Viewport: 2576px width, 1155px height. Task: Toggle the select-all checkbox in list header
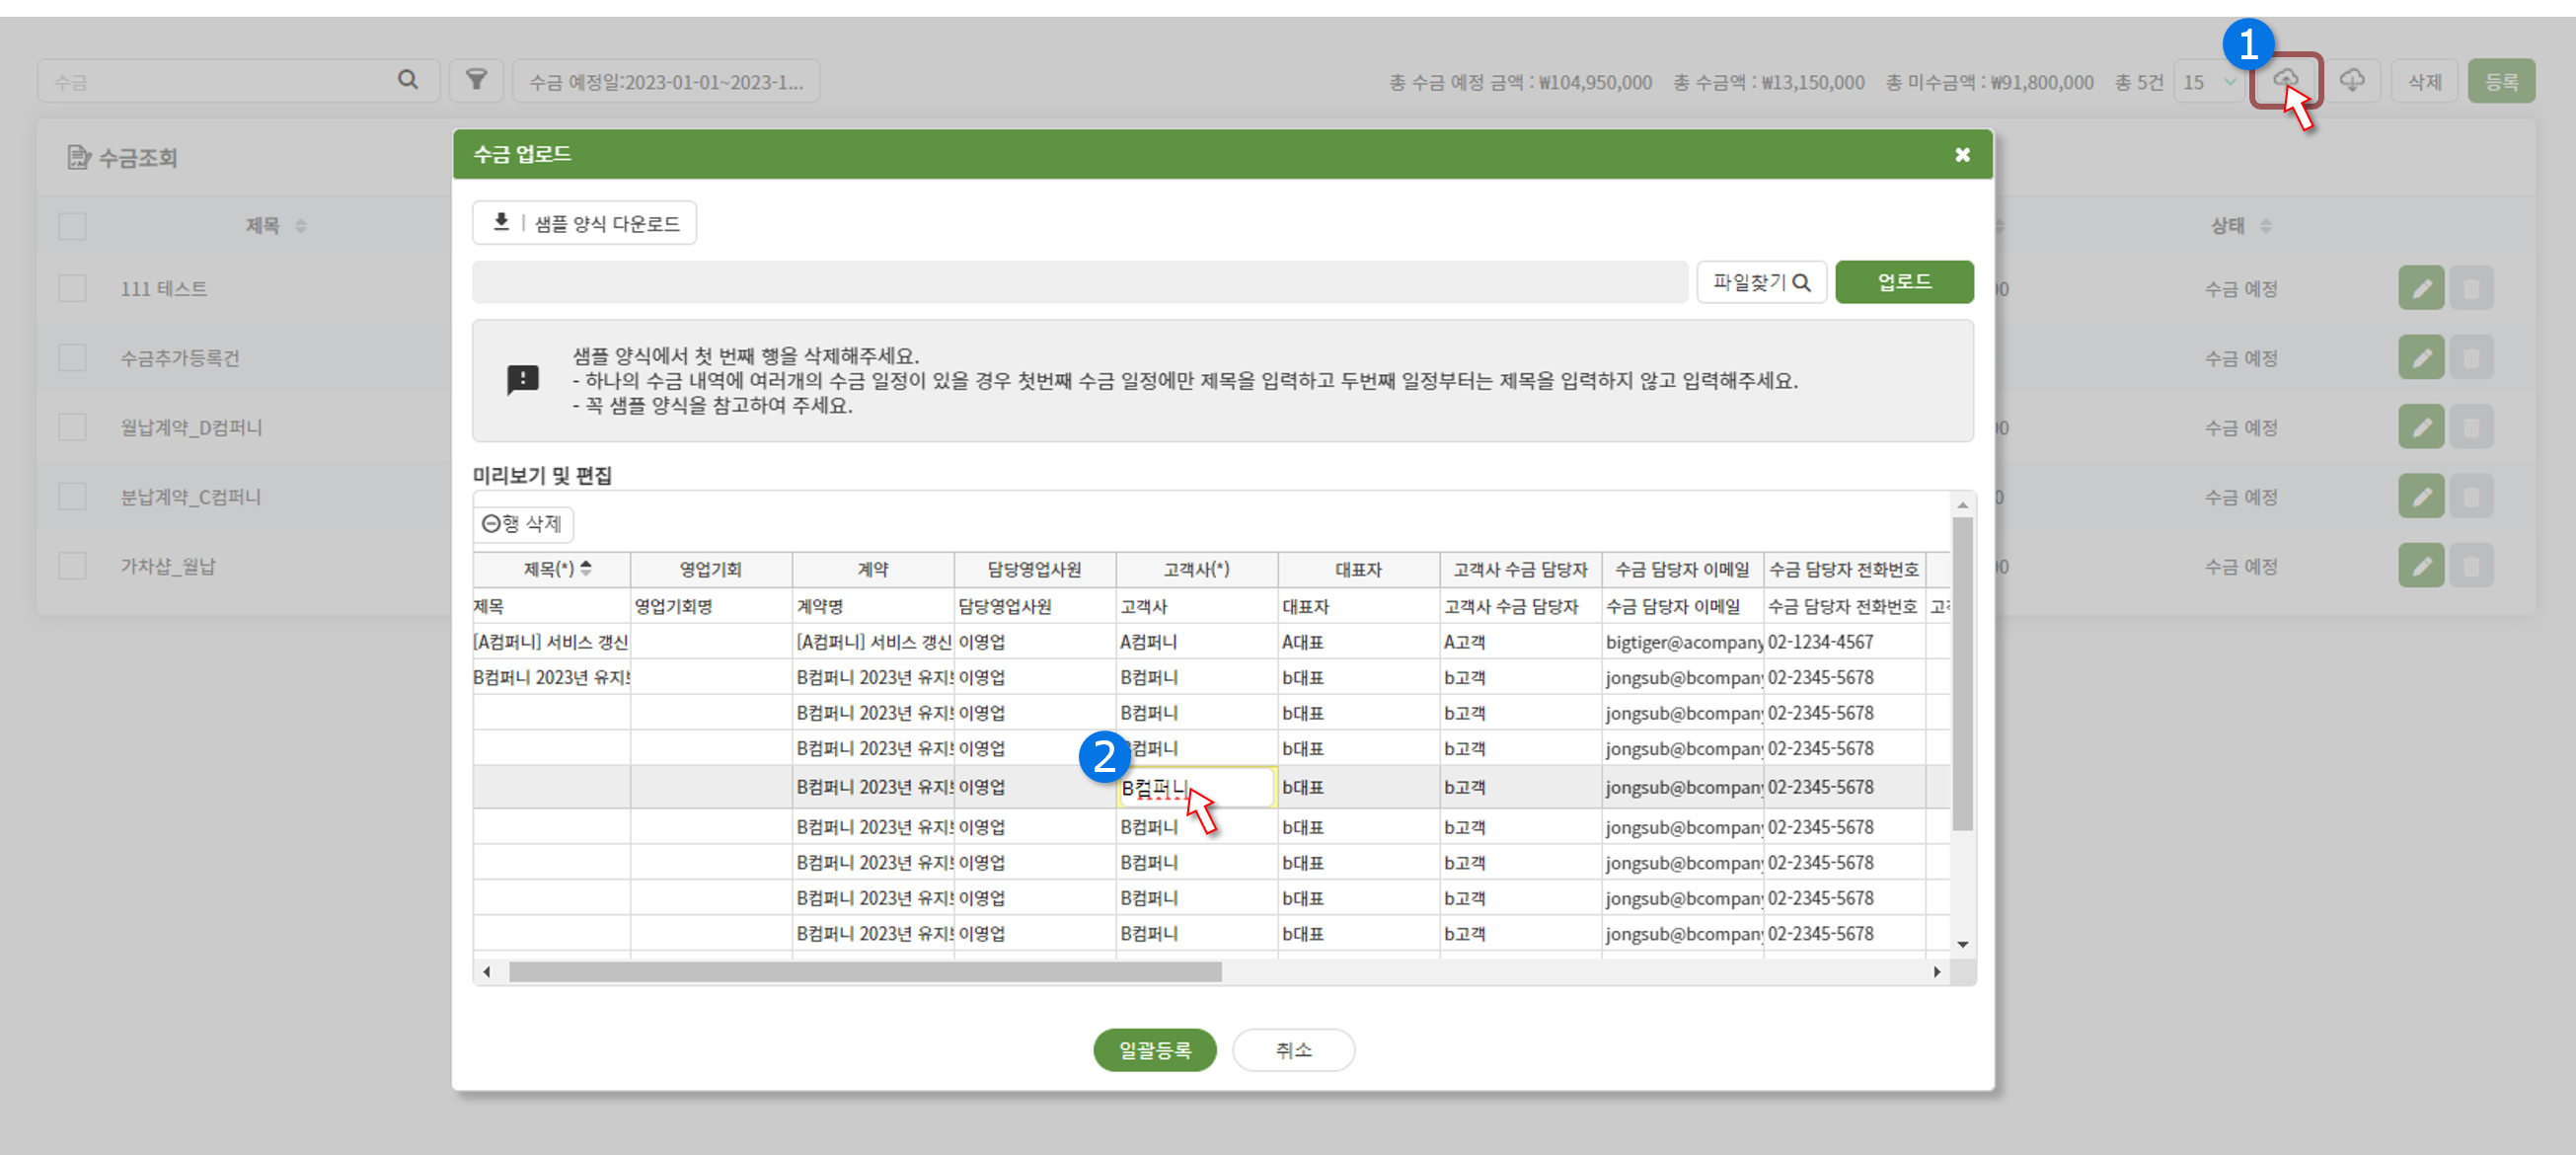[72, 226]
